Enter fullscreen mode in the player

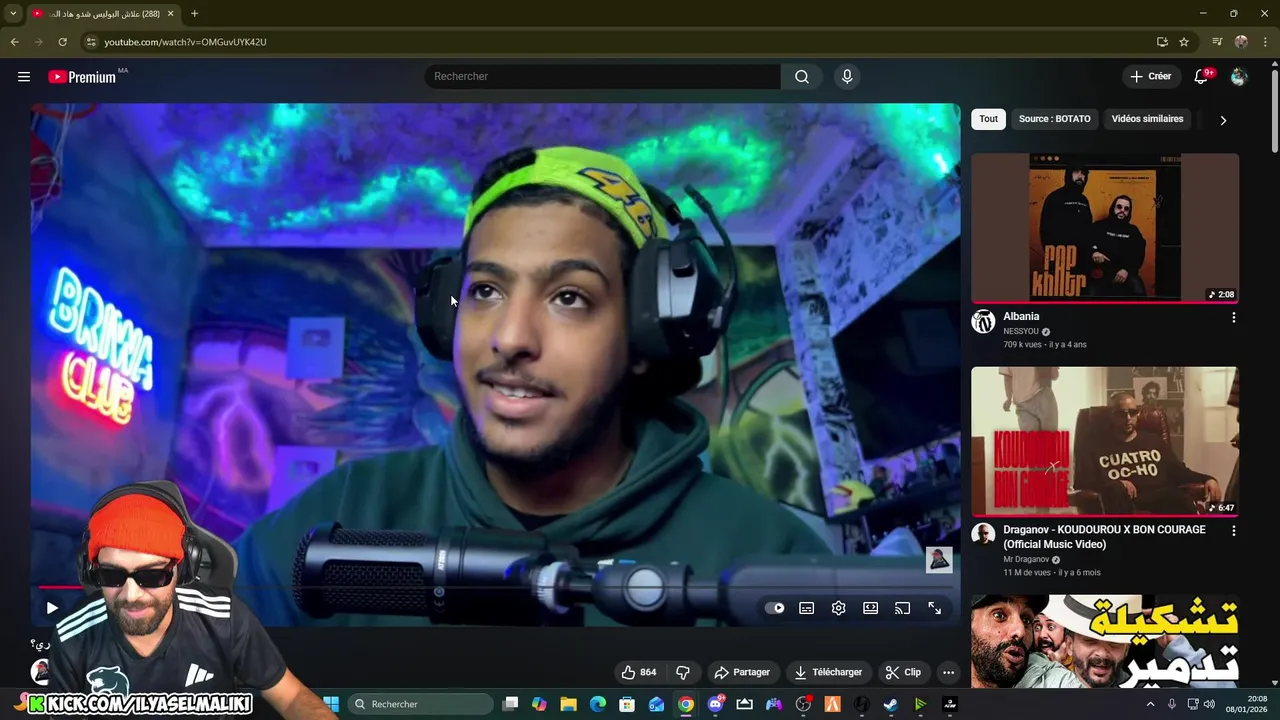(935, 608)
